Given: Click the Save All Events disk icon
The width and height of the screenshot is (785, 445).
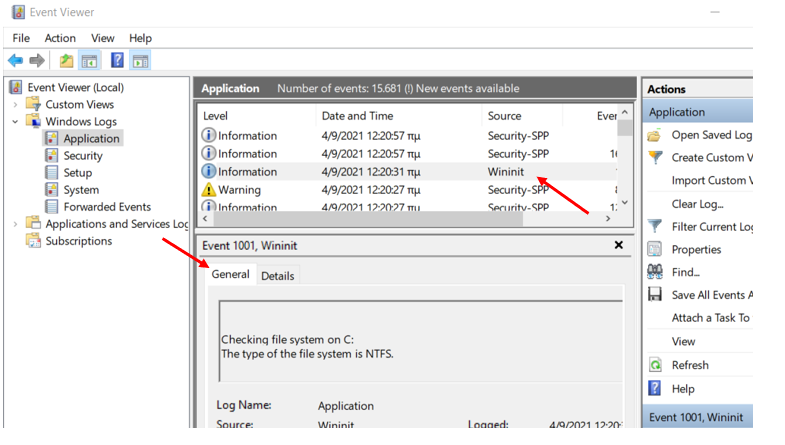Looking at the screenshot, I should 655,295.
